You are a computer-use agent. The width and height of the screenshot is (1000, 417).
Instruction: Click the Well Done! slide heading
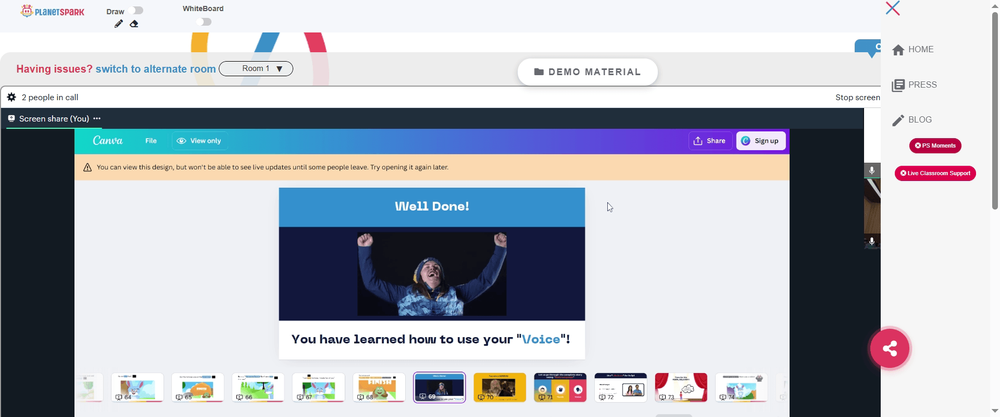click(432, 207)
